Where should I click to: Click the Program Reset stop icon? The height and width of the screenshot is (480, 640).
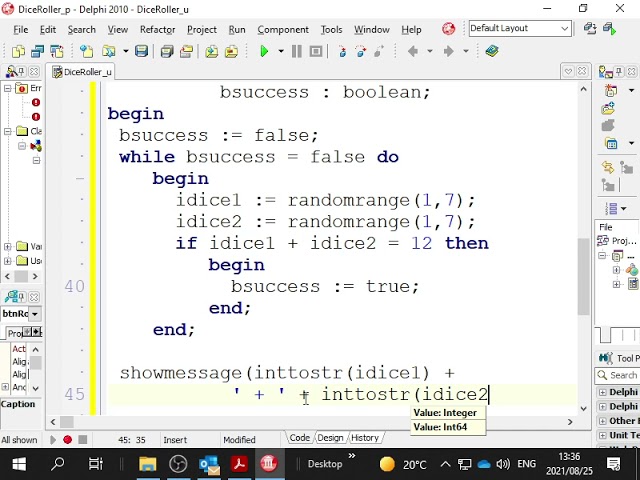click(x=316, y=51)
